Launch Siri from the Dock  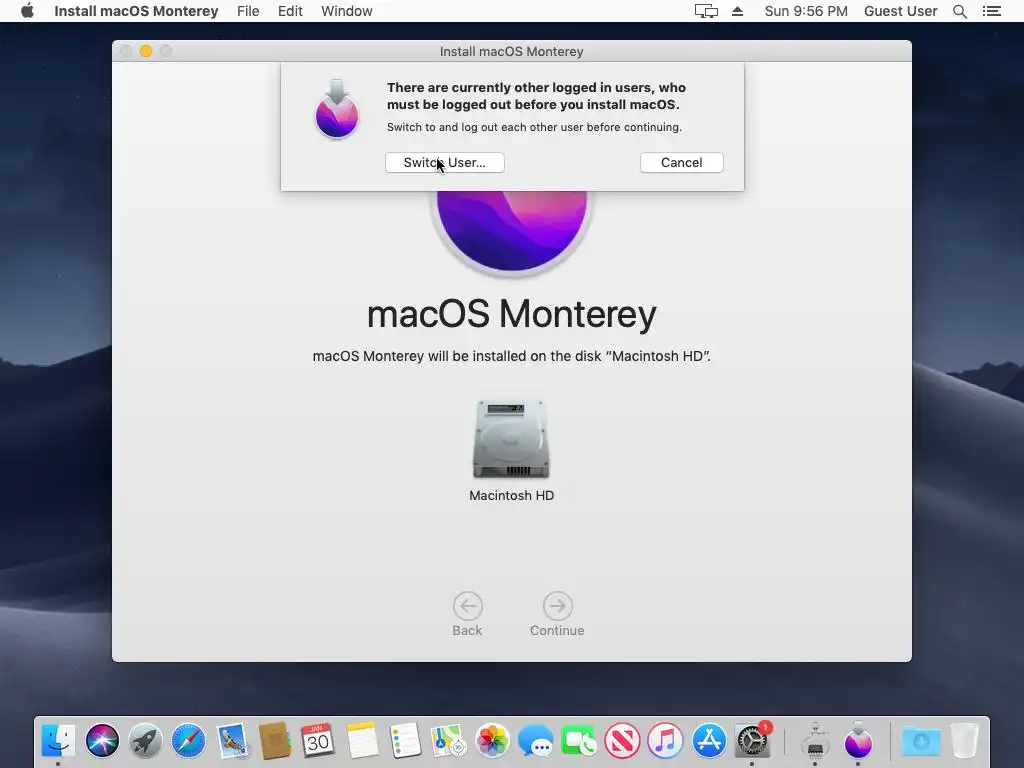(x=102, y=741)
